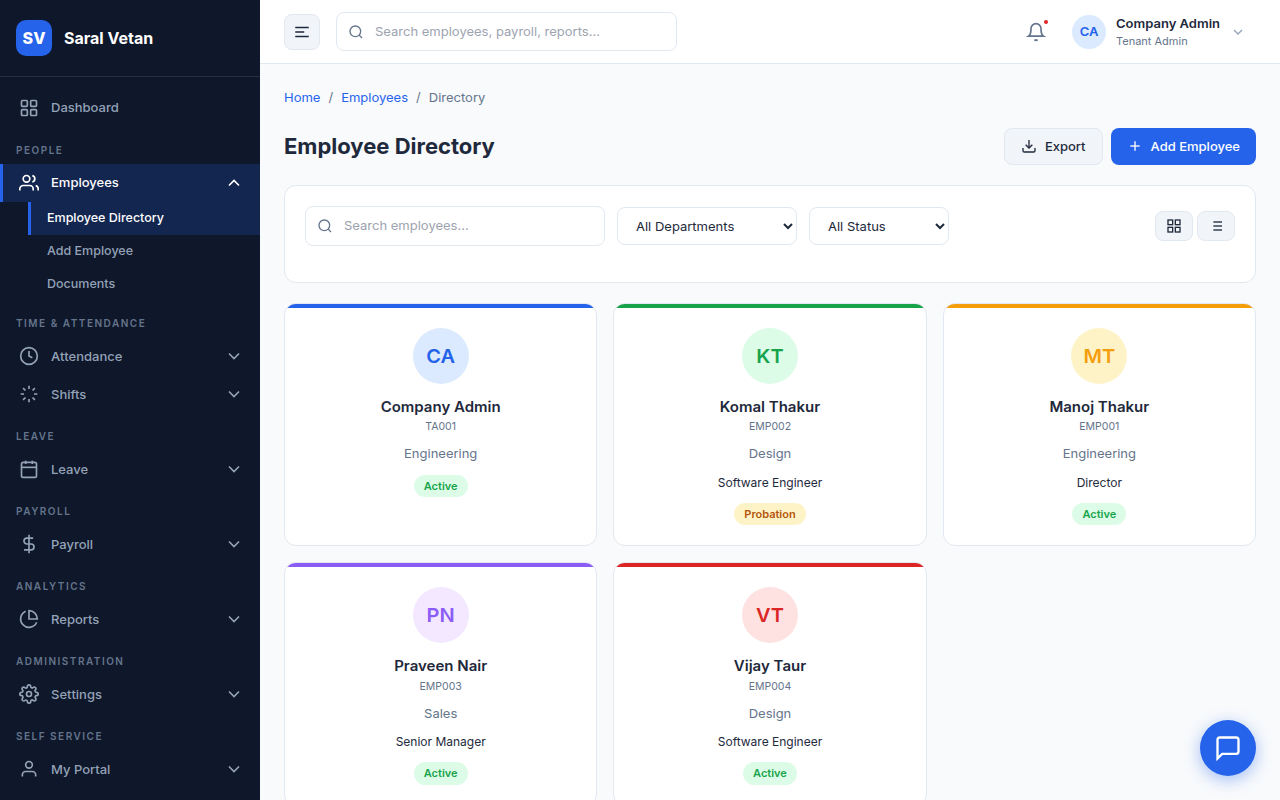Collapse the Employees sidebar section
The image size is (1280, 800).
tap(234, 182)
